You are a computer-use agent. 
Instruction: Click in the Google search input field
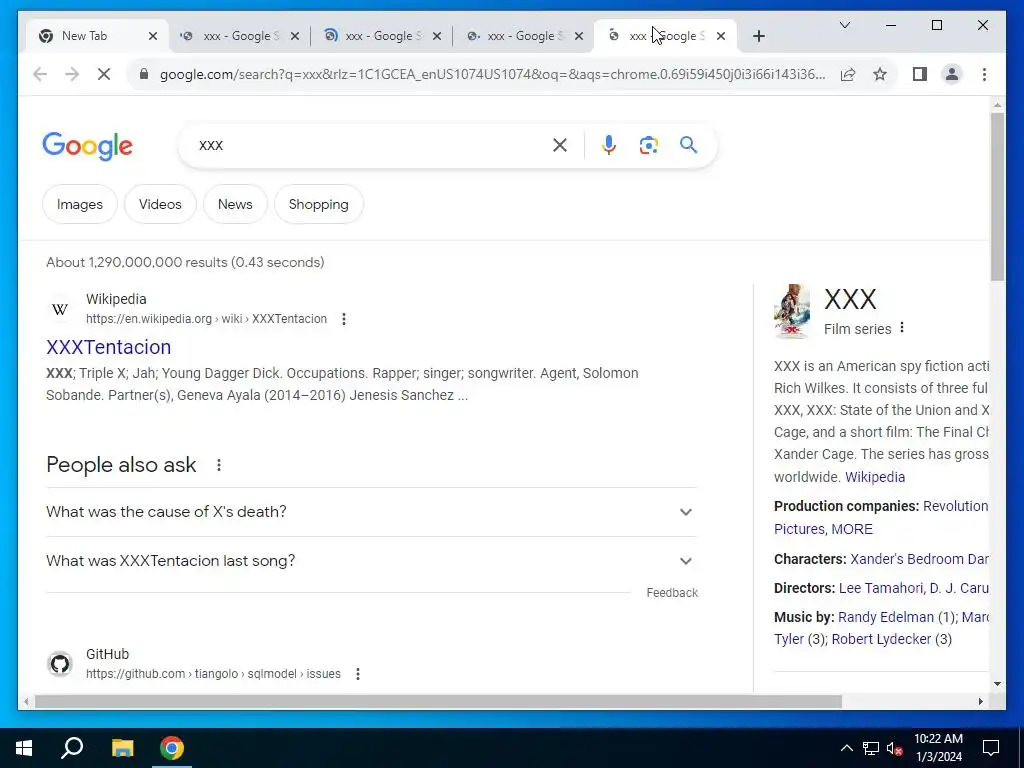click(372, 145)
